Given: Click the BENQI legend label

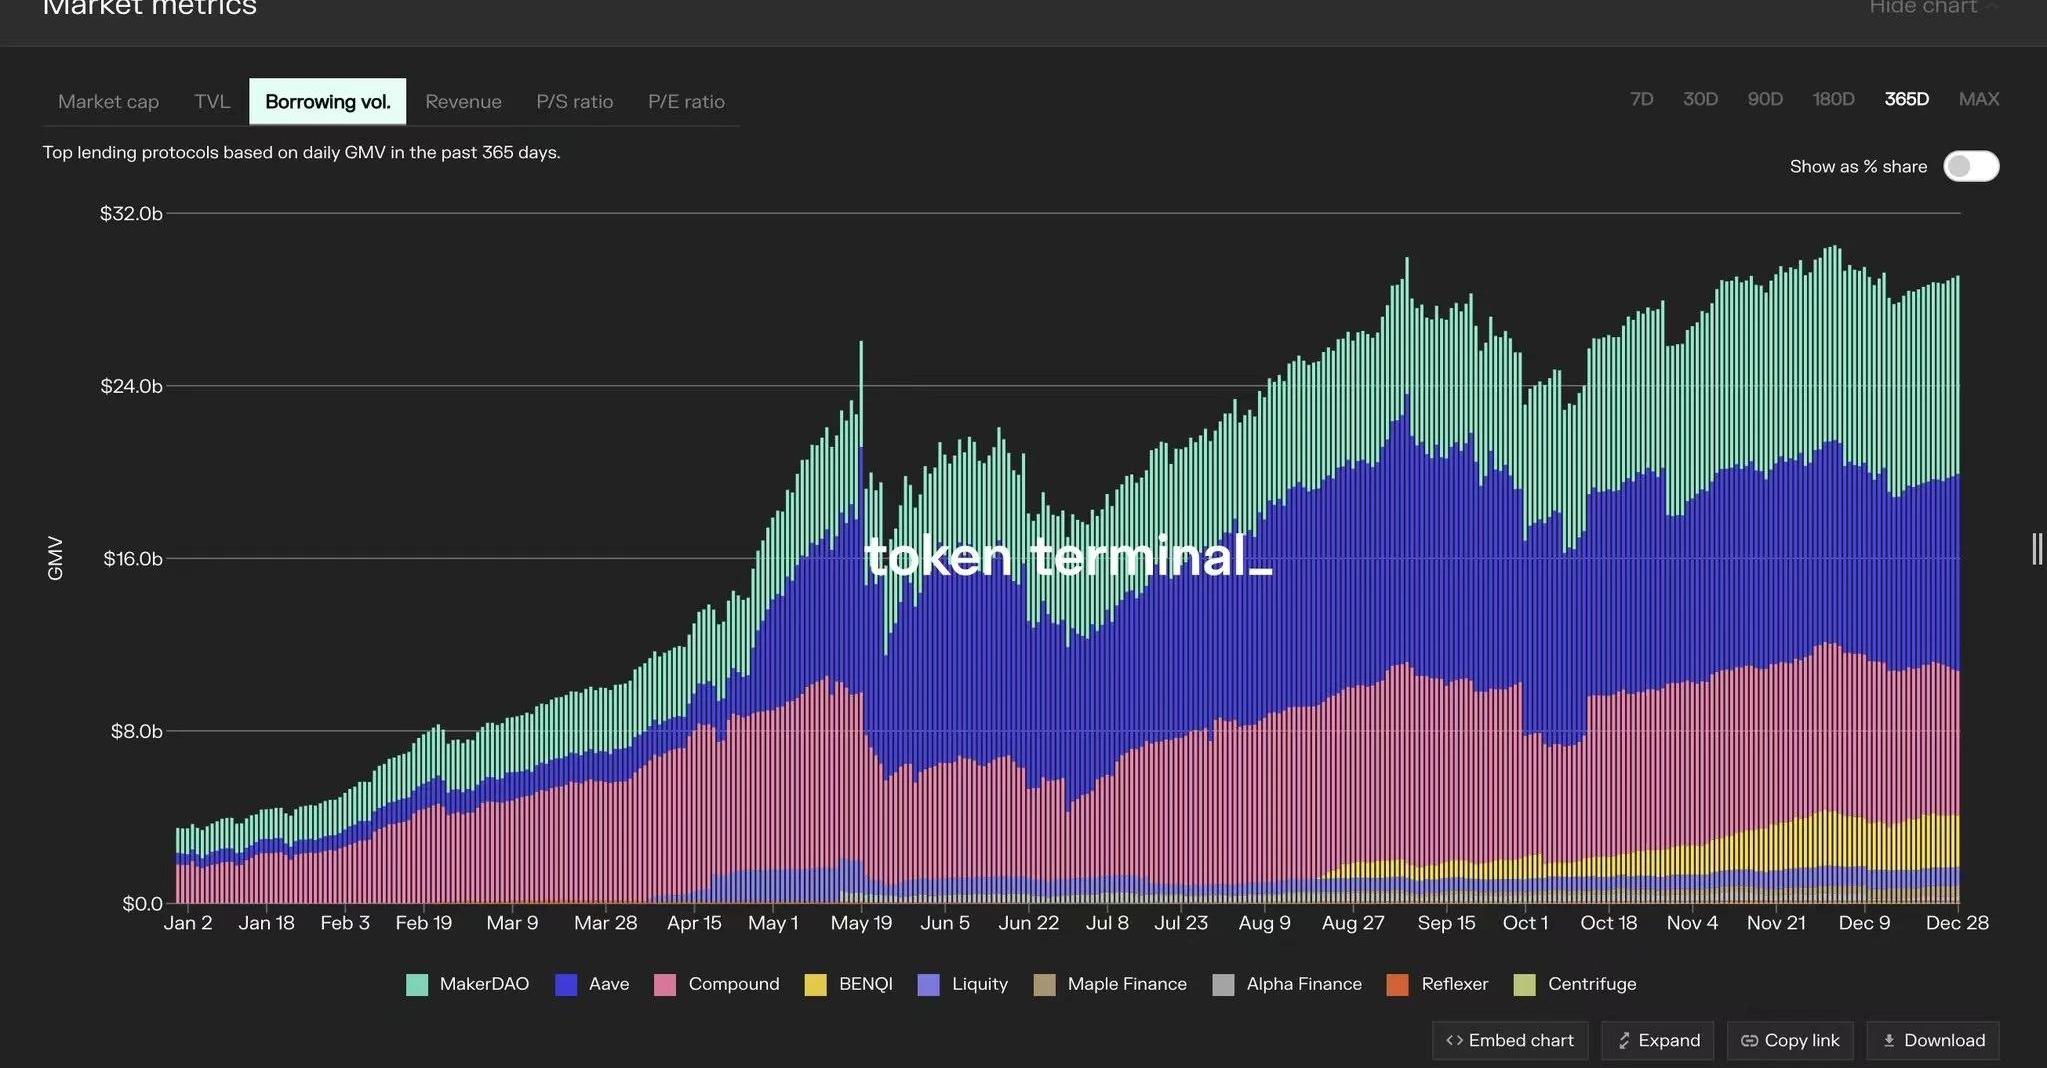Looking at the screenshot, I should [x=866, y=984].
